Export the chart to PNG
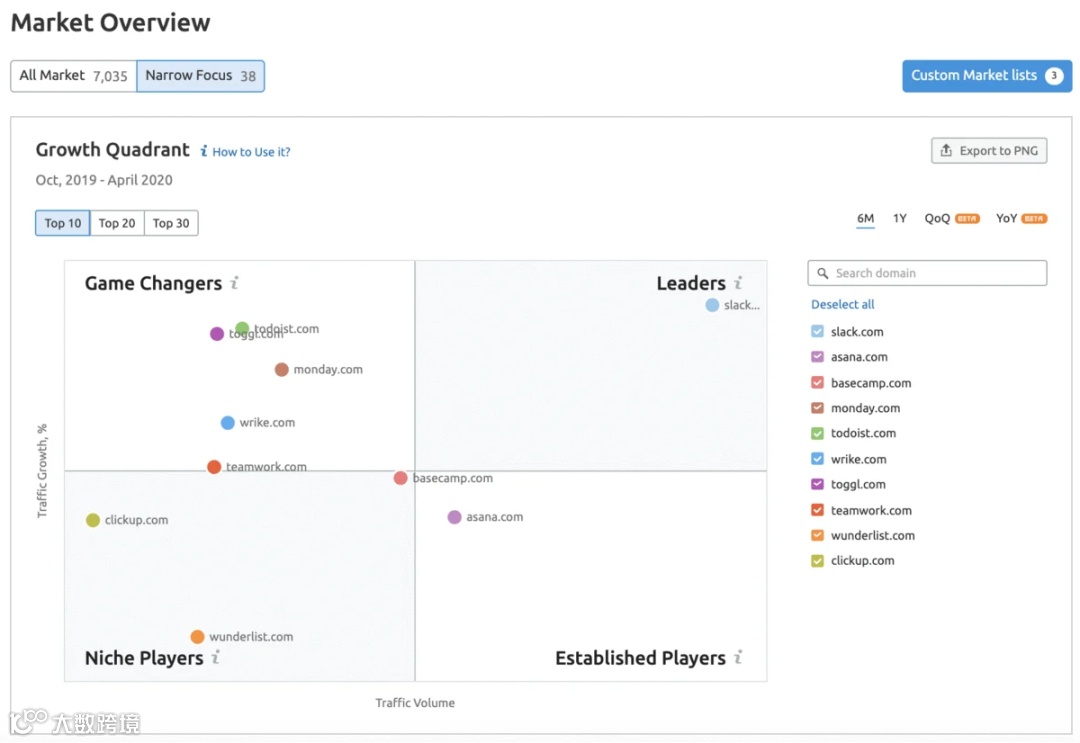This screenshot has height=743, width=1080. [x=989, y=151]
